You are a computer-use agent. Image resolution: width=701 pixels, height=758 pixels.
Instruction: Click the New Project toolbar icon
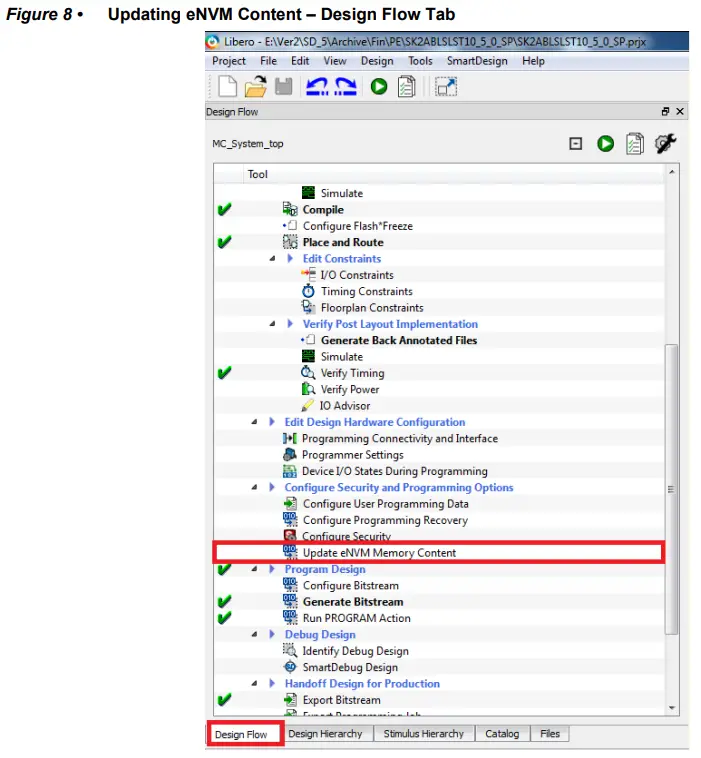[x=227, y=87]
